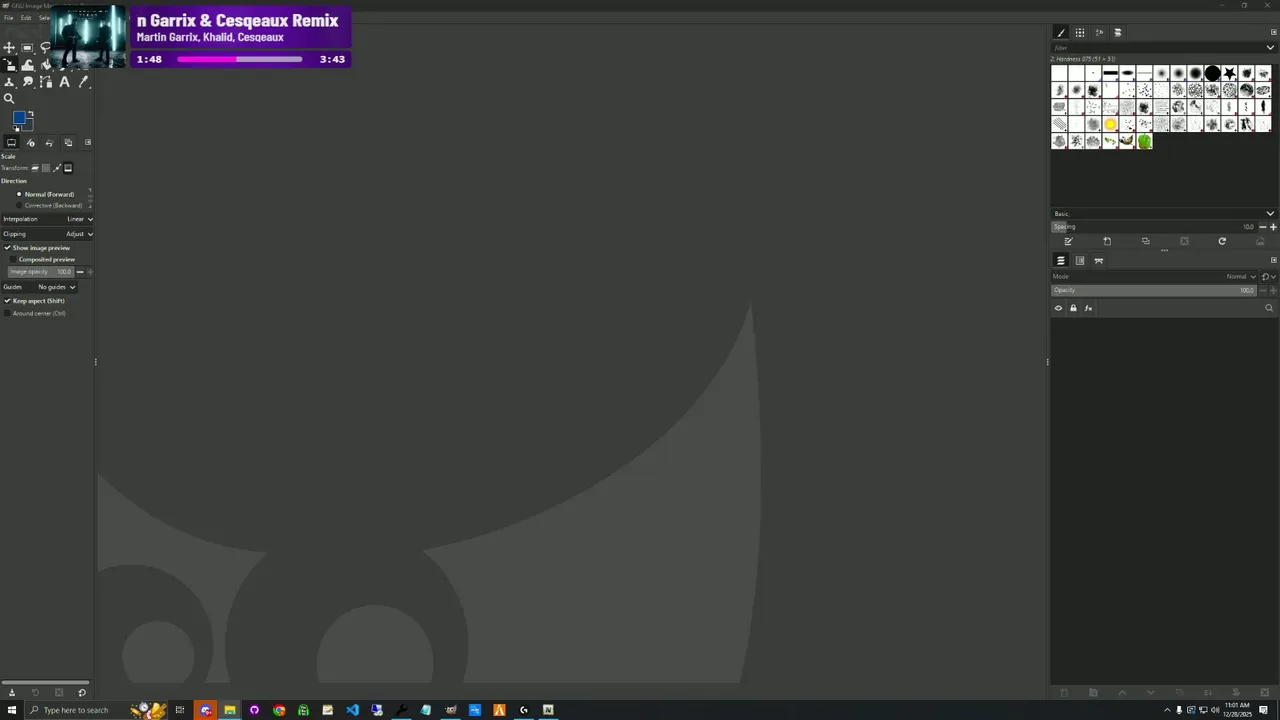Set transform target to Selection

pos(45,168)
